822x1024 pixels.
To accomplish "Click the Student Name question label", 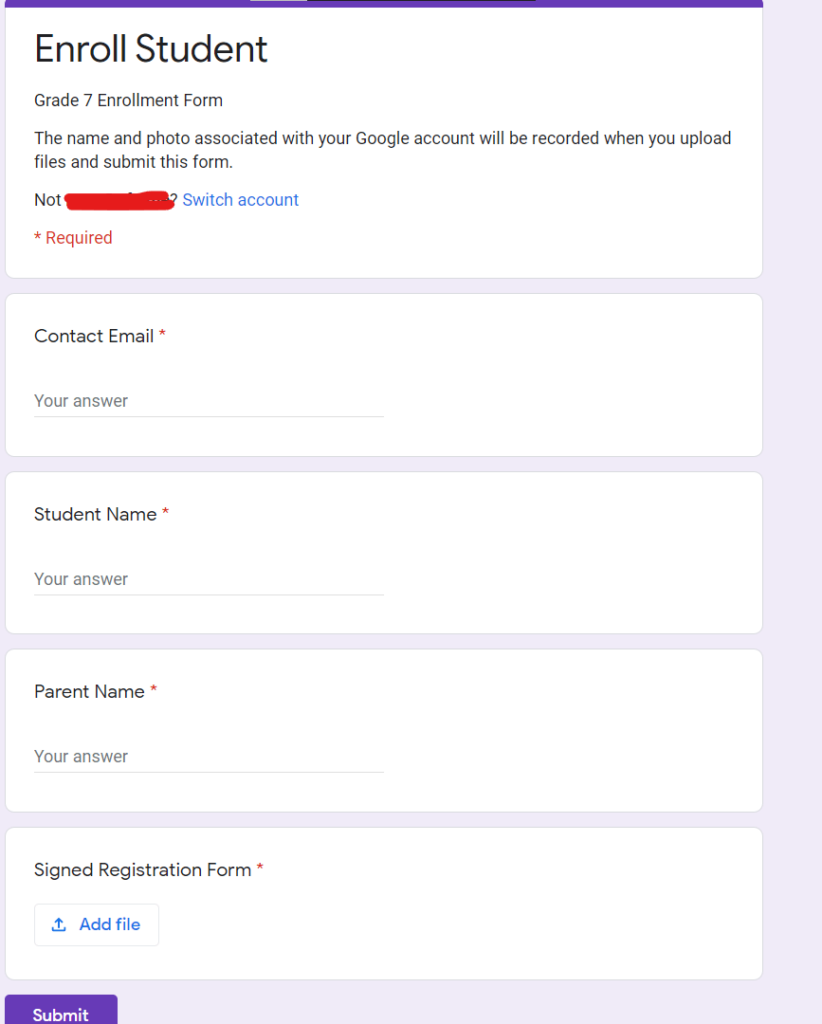I will click(x=96, y=514).
